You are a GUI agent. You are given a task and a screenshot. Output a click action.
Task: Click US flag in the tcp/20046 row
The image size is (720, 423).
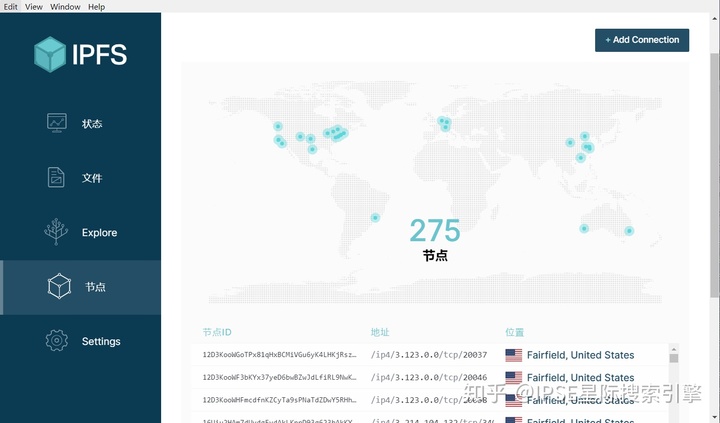[x=513, y=378]
